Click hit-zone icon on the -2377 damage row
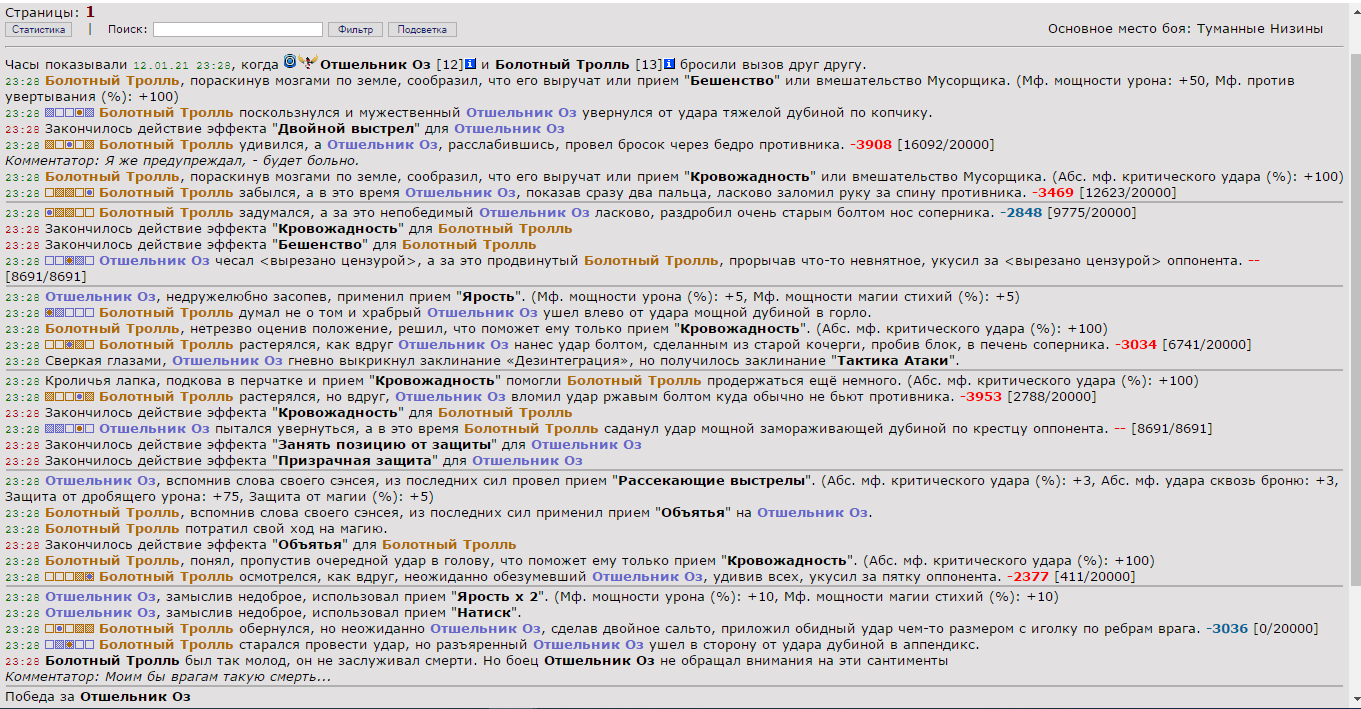The image size is (1361, 709). 70,577
